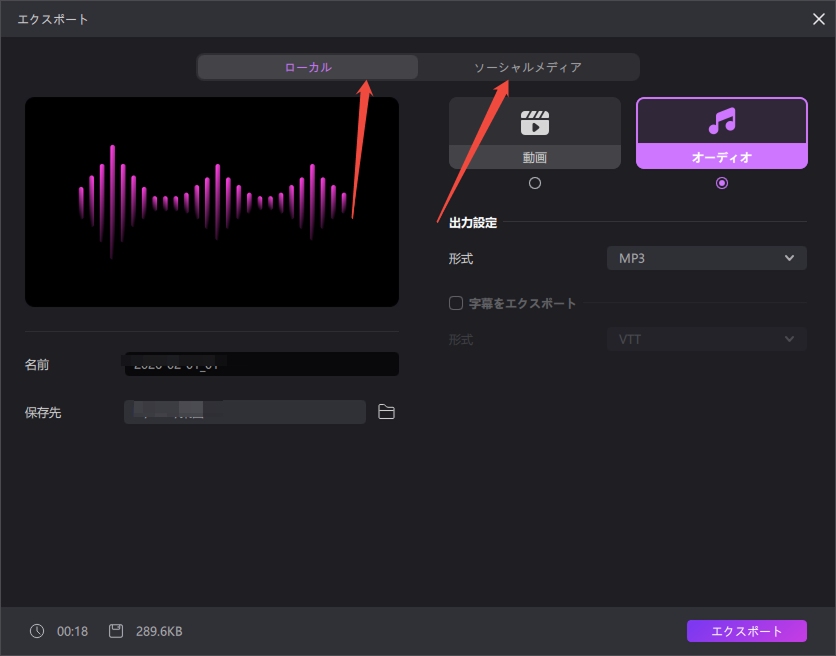Click the エクスポート button

[746, 631]
